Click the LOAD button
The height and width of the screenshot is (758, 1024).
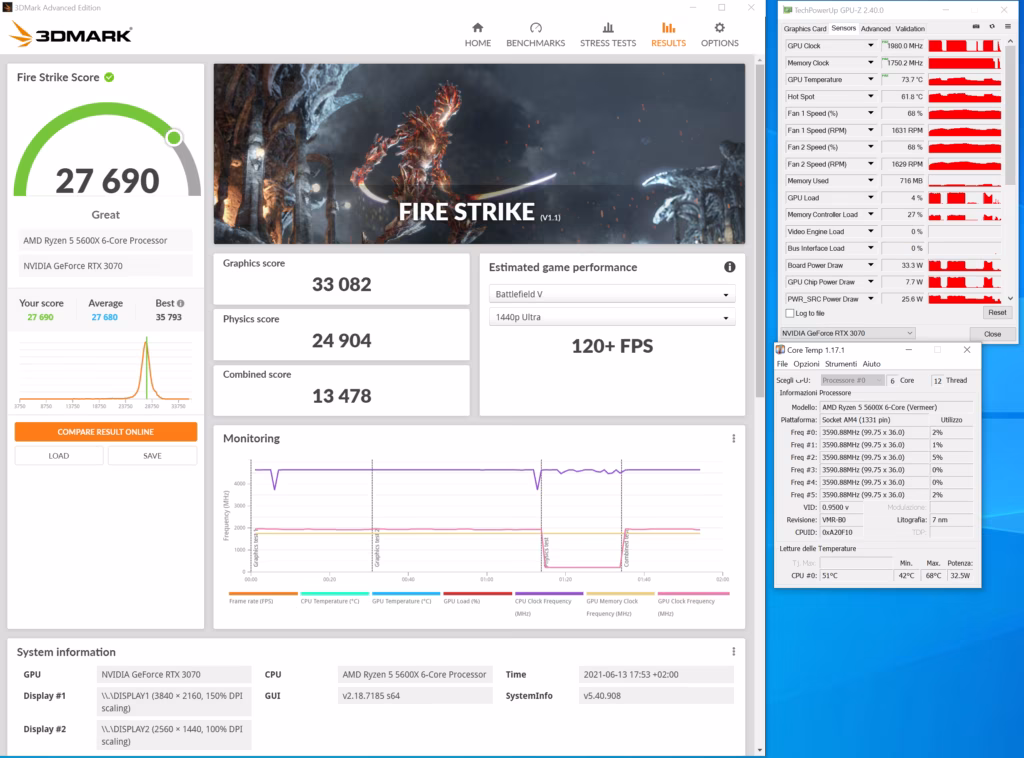coord(59,456)
